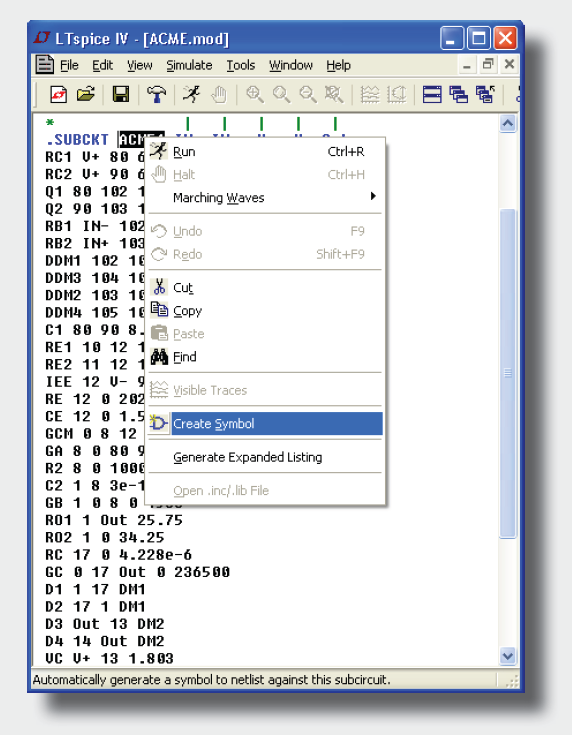
Task: Click the vertical scrollbar thumb
Action: coord(508,374)
